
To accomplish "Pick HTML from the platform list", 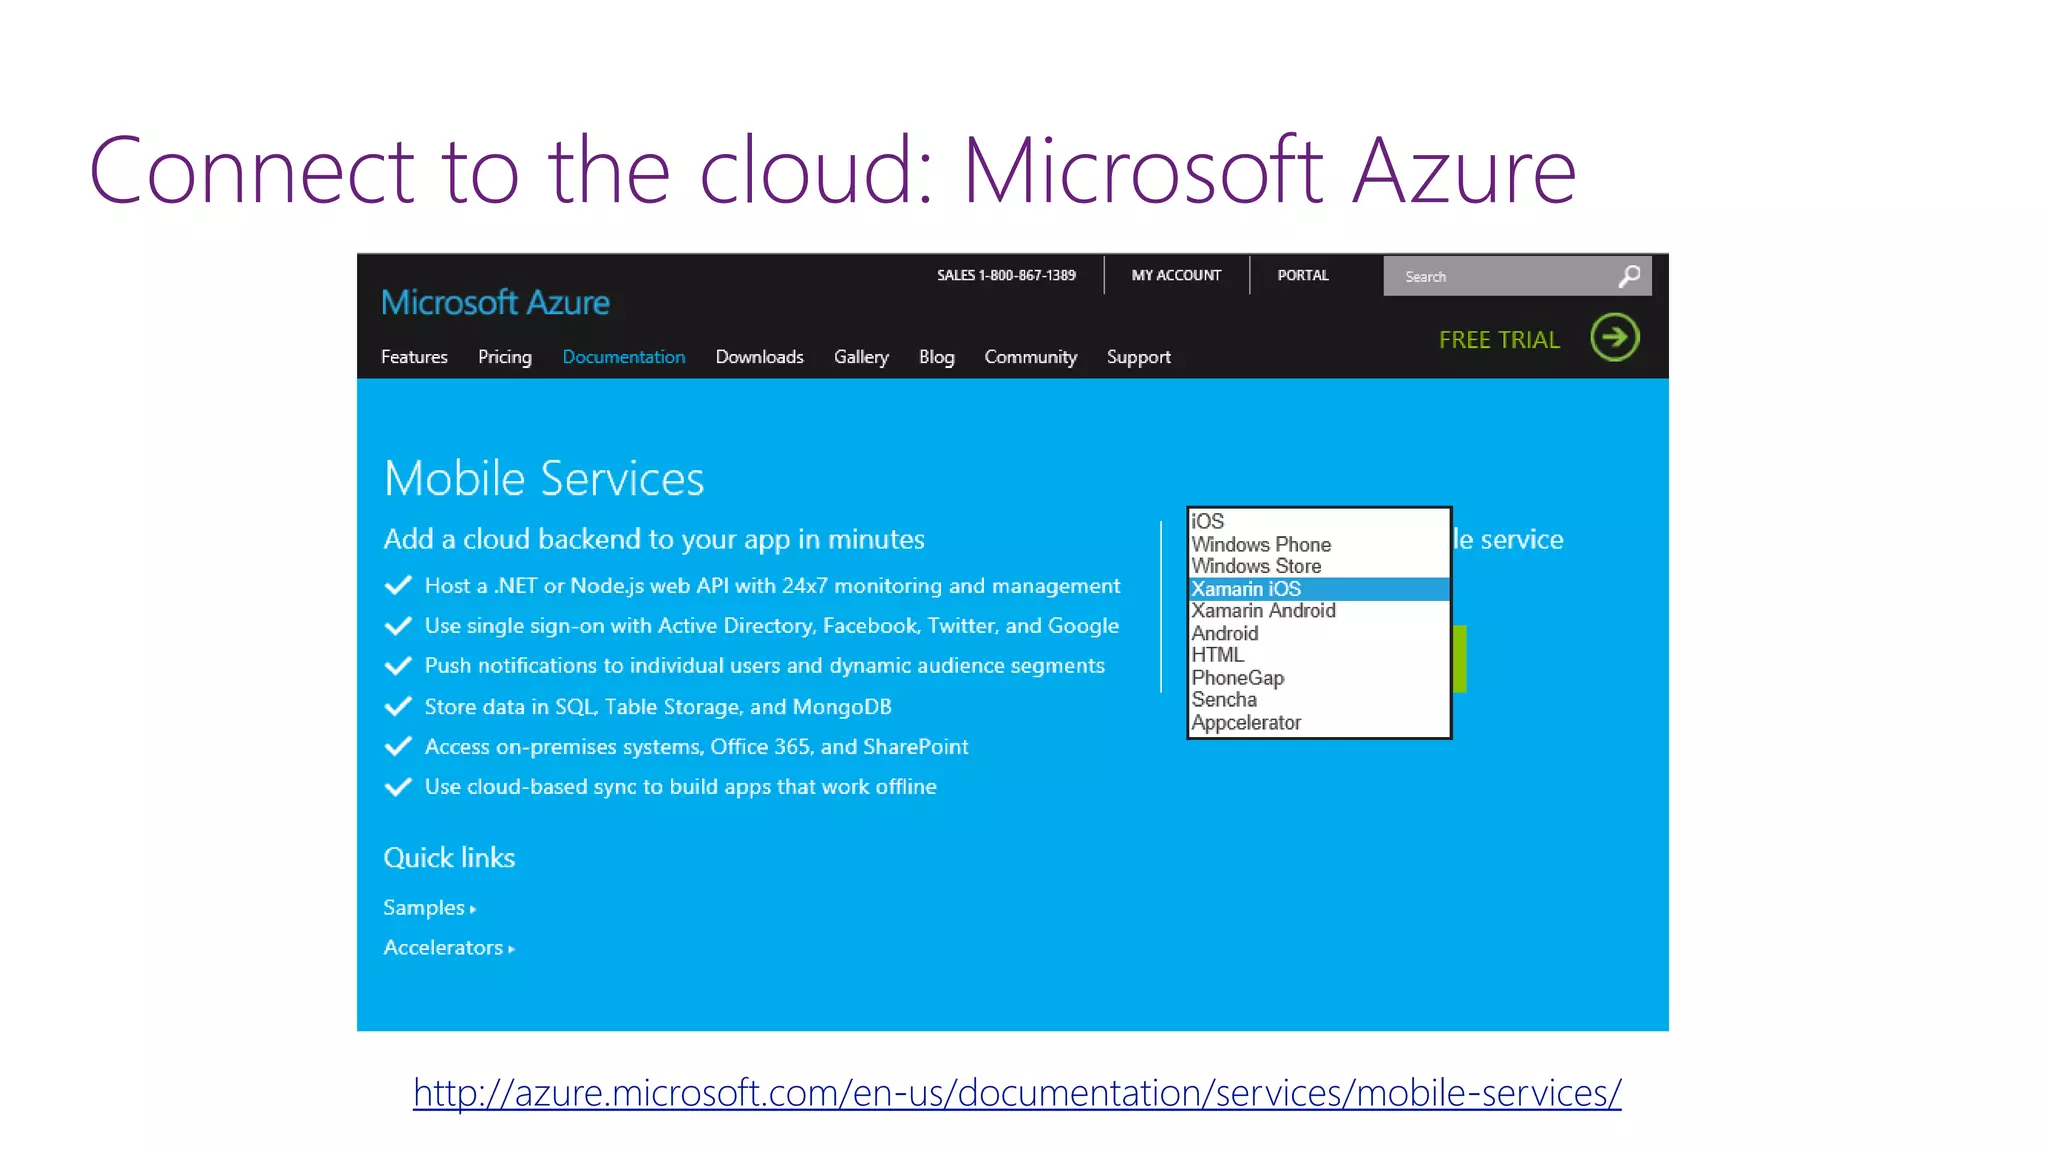I will coord(1319,655).
